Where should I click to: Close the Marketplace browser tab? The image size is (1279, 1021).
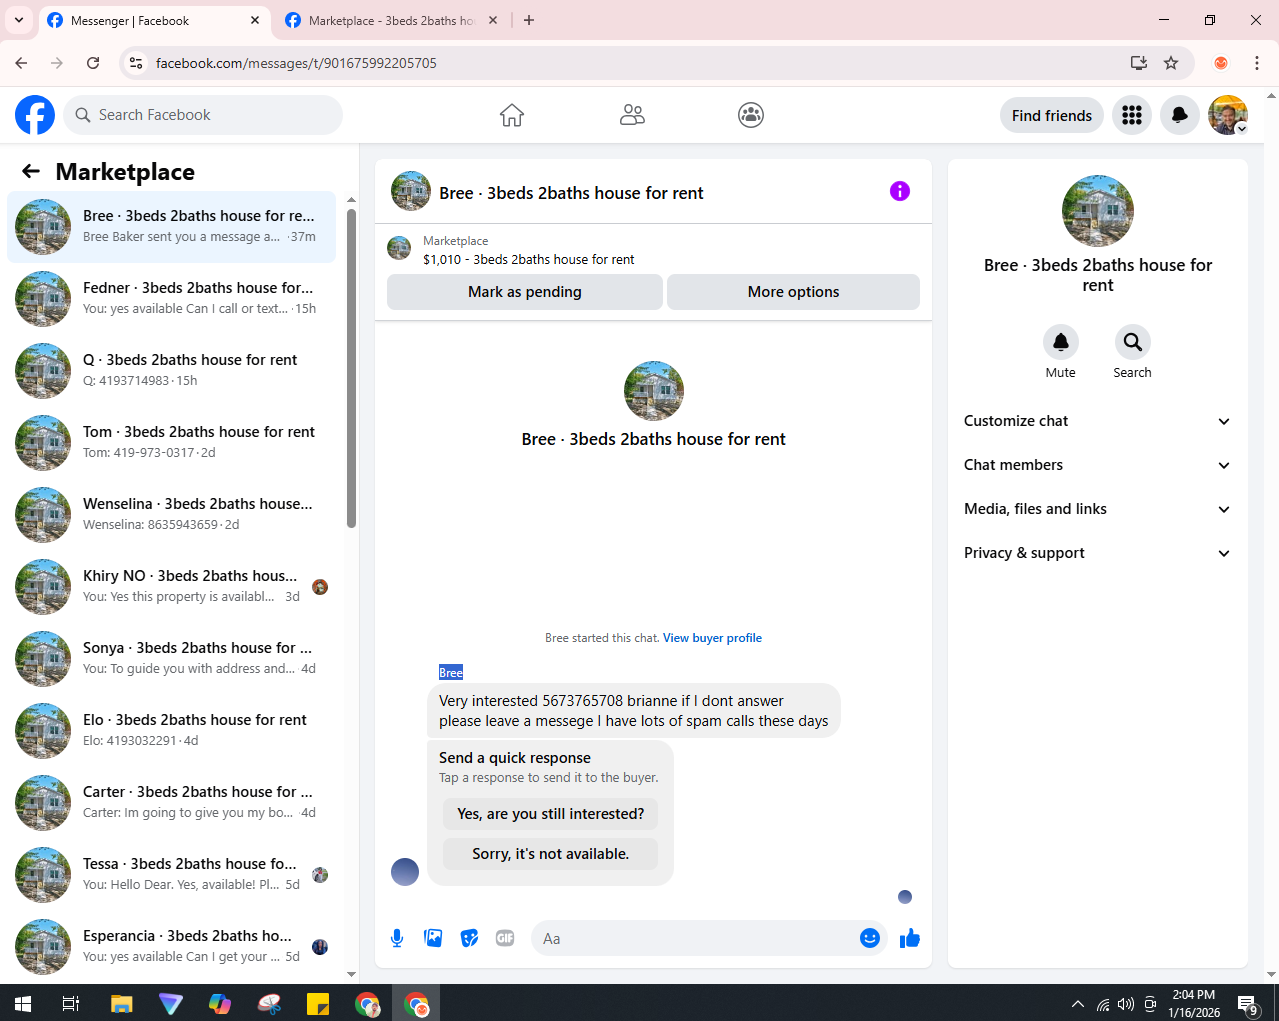(x=493, y=20)
